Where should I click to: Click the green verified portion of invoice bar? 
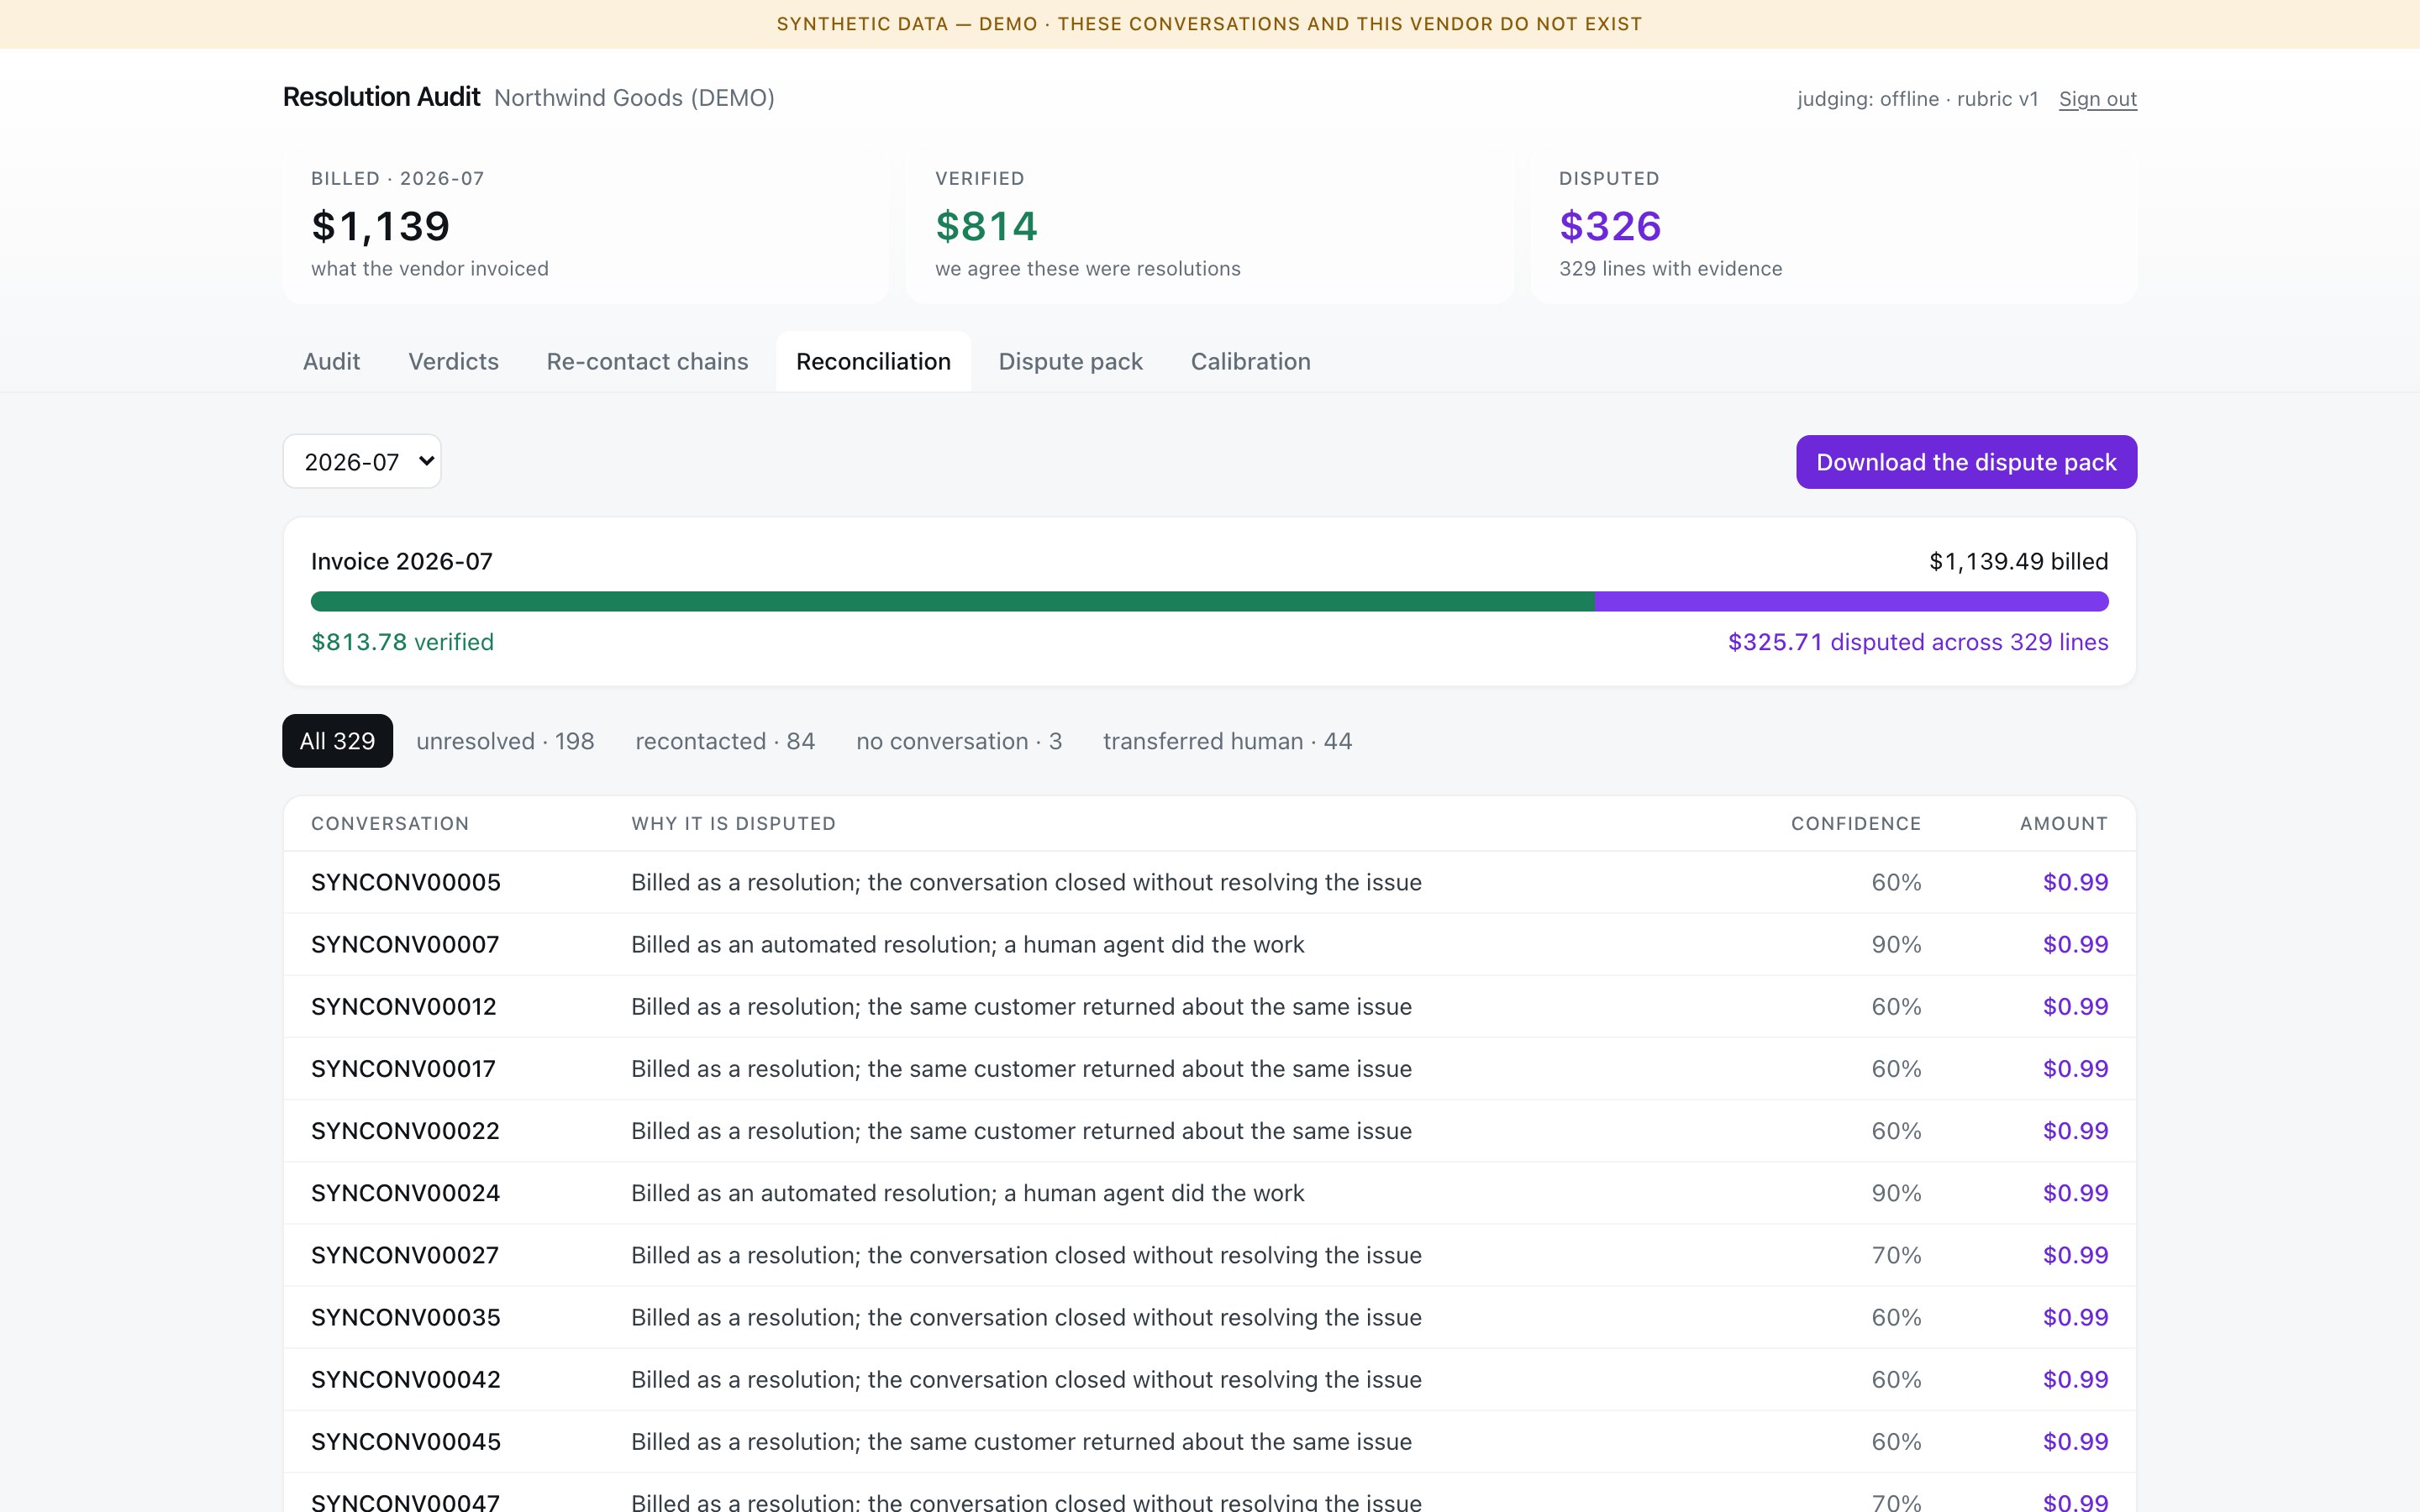click(952, 601)
